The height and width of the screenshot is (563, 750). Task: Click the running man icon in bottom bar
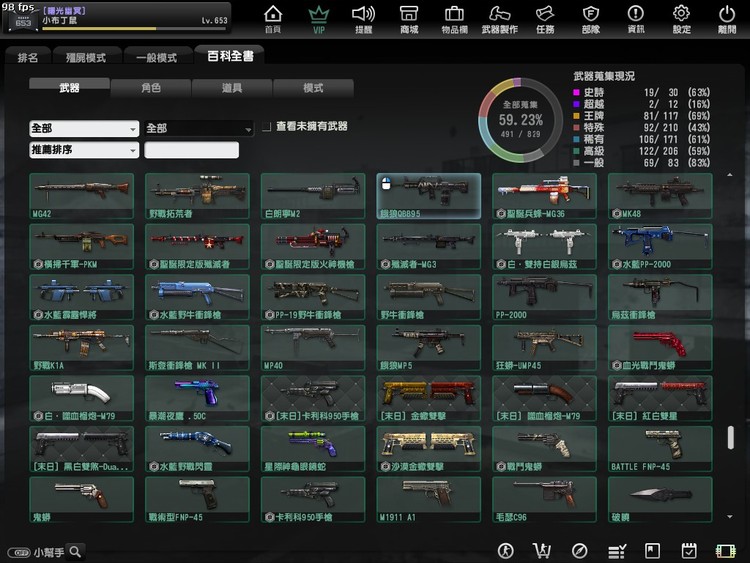tap(506, 551)
